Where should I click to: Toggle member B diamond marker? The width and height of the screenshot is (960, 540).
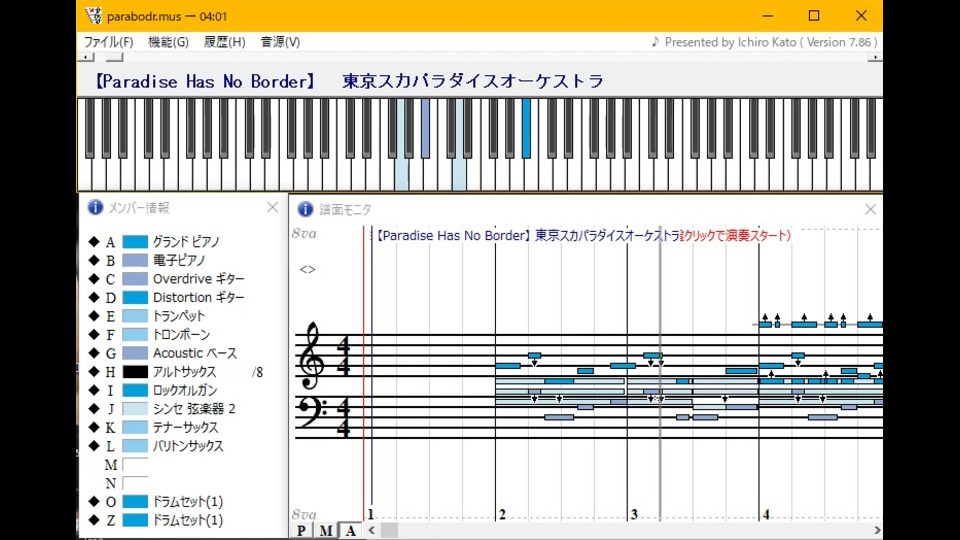(94, 260)
